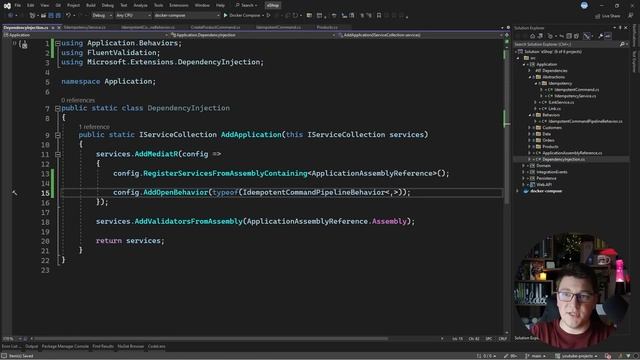Click the Bookmark toolbar icon
This screenshot has width=640, height=360.
coord(379,16)
